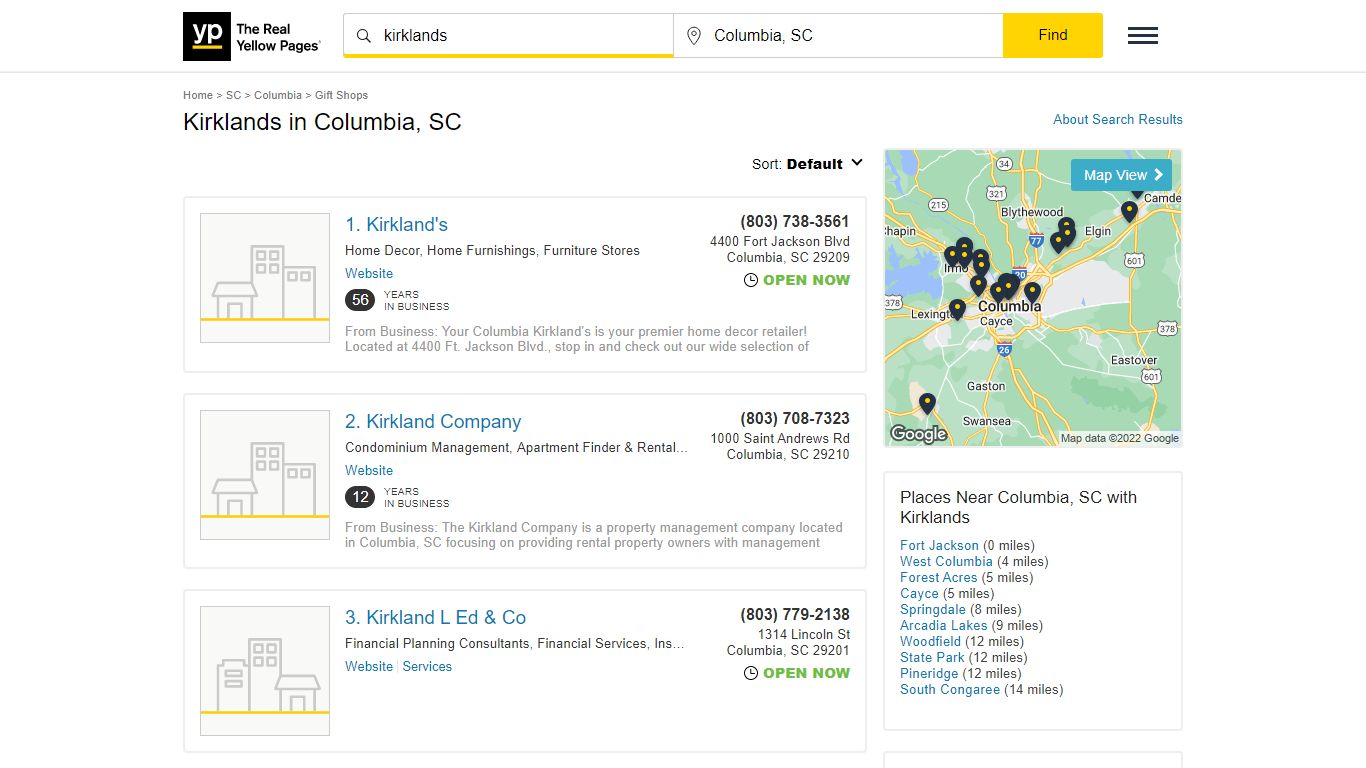This screenshot has width=1366, height=768.
Task: Visit Website link for Kirkland L Ed & Co
Action: (x=369, y=666)
